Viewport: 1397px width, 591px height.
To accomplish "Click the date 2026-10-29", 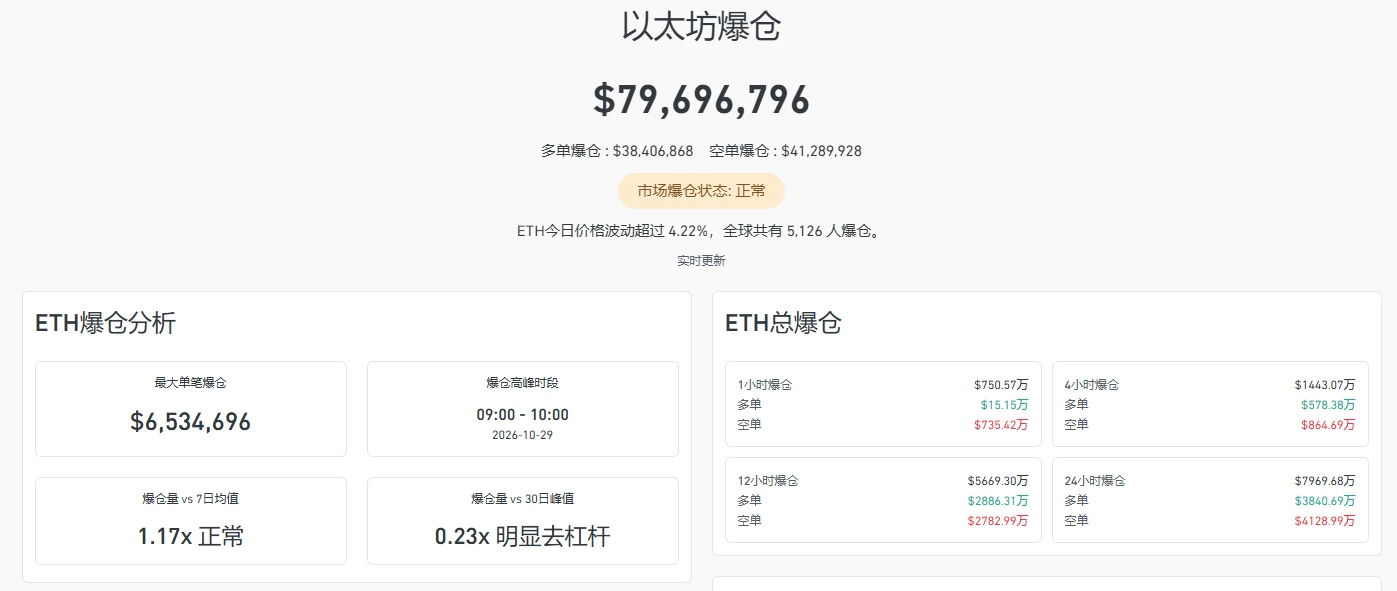I will click(x=522, y=436).
